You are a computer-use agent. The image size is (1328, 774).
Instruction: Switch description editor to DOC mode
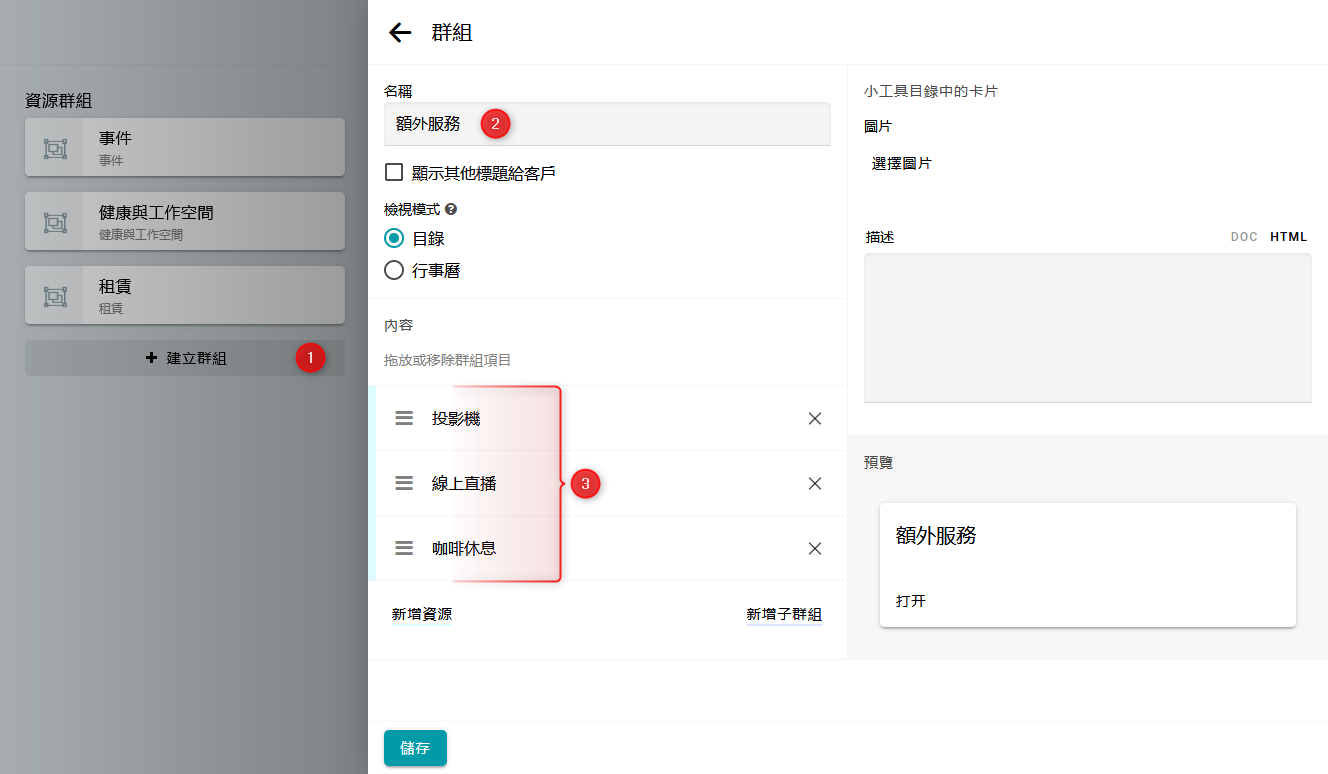(1244, 237)
